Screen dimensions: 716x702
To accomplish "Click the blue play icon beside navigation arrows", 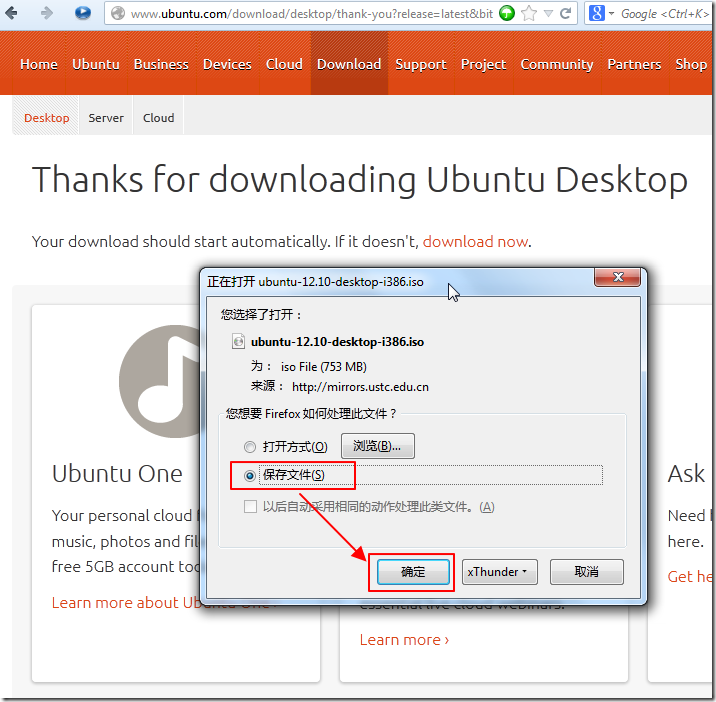I will pos(83,13).
